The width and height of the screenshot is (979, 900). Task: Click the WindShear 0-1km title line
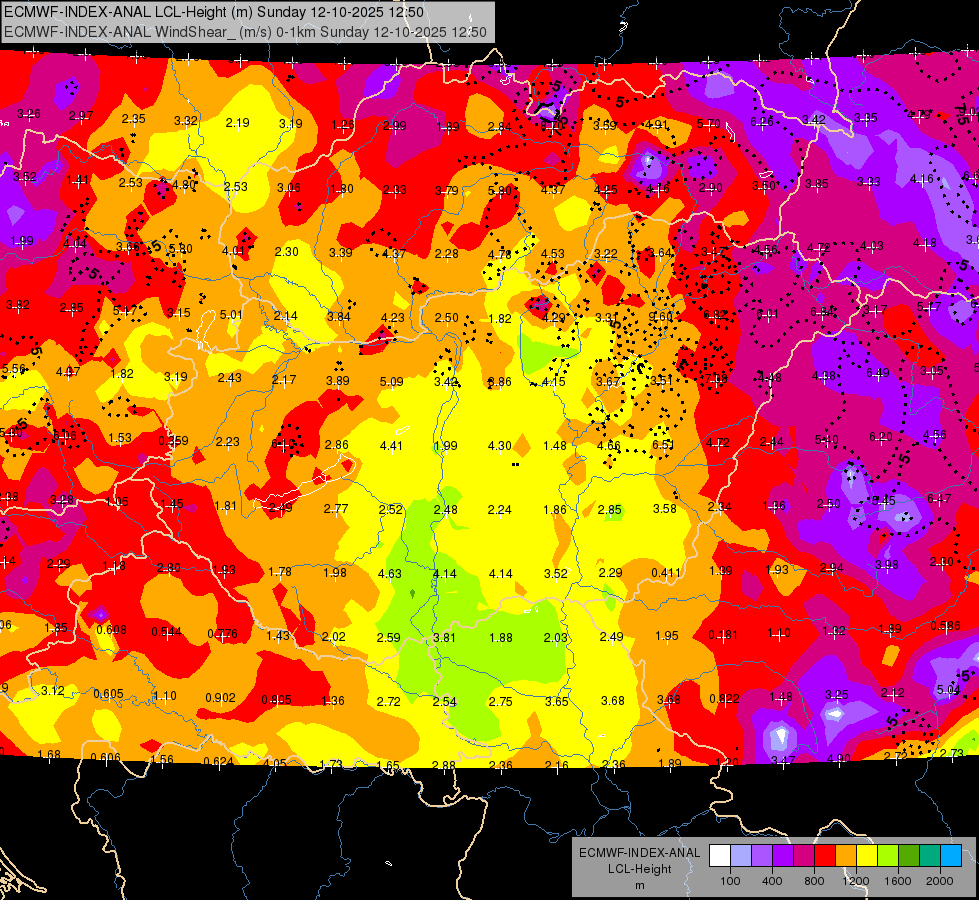pyautogui.click(x=244, y=32)
